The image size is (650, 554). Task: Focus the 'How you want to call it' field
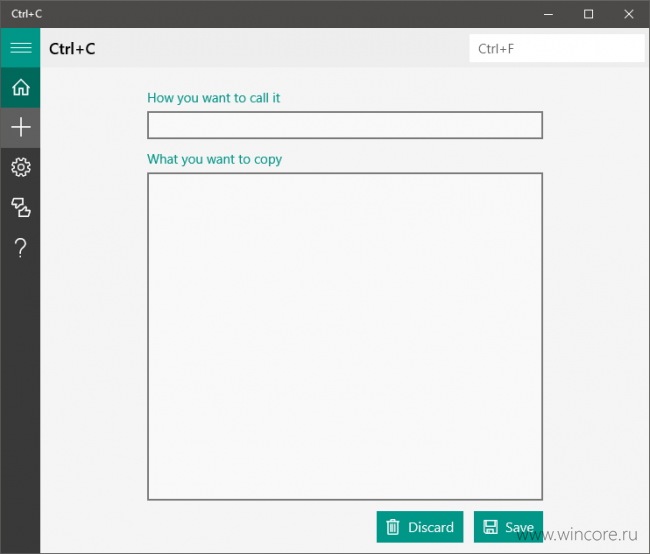(345, 125)
